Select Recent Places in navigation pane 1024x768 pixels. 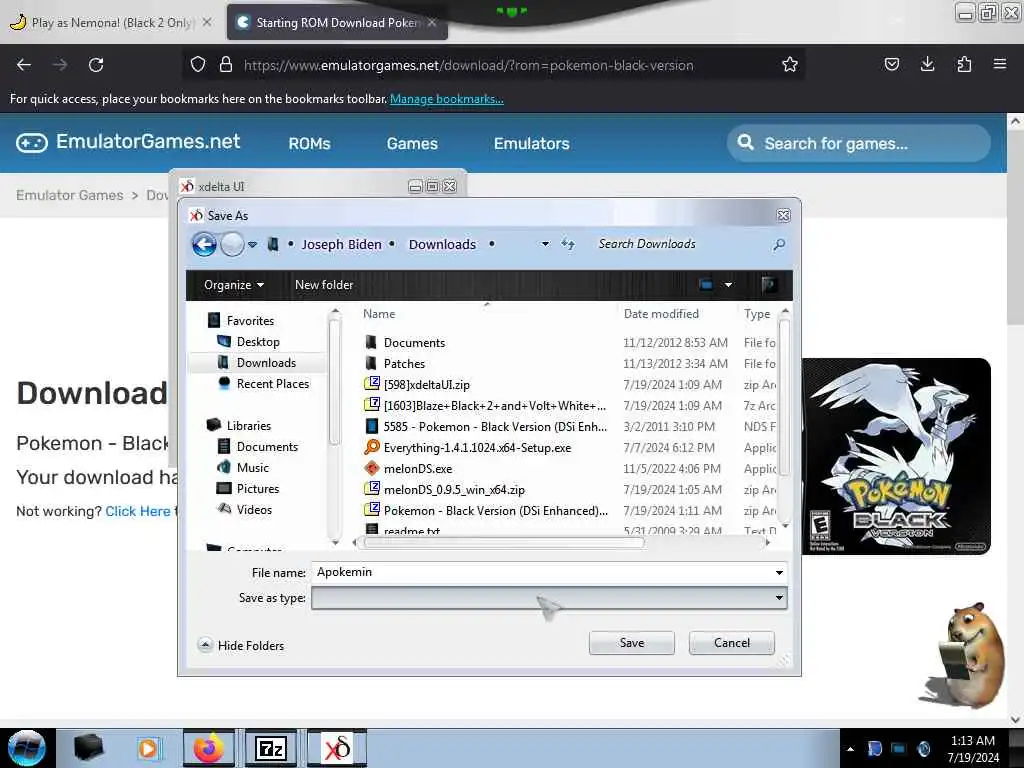[x=264, y=383]
